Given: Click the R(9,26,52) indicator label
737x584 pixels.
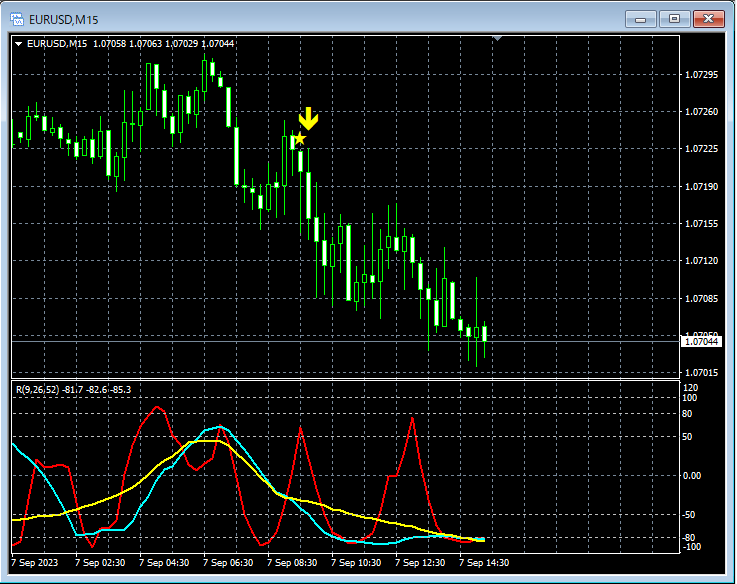Looking at the screenshot, I should (x=38, y=389).
